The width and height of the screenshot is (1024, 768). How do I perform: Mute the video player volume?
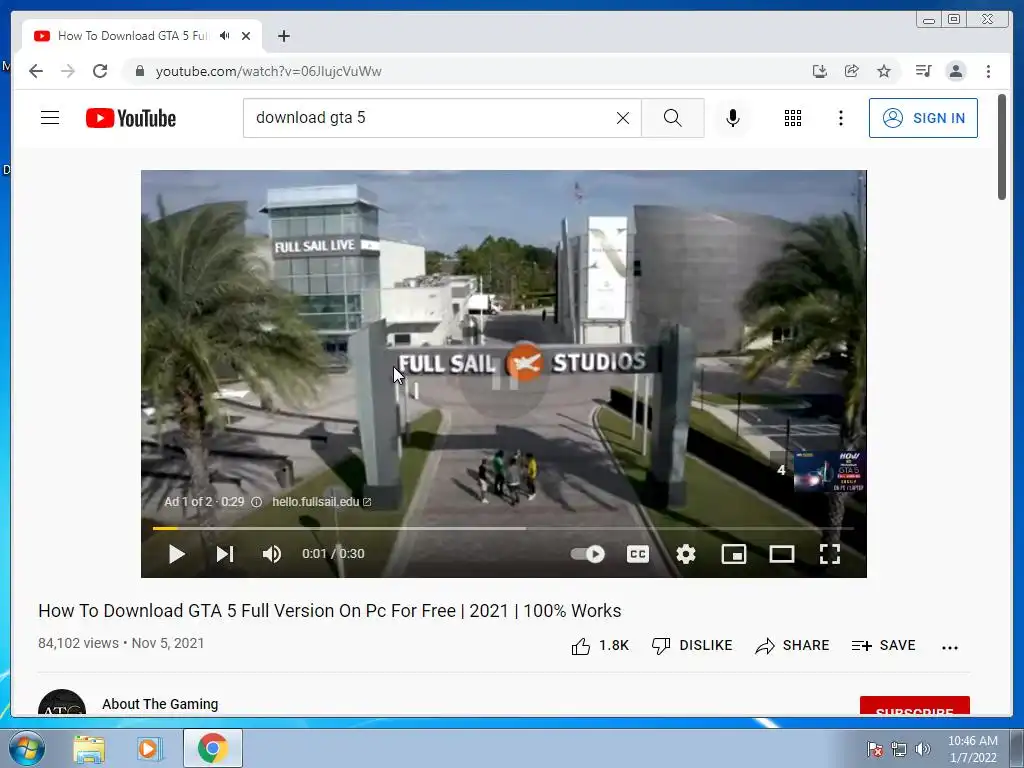[272, 554]
